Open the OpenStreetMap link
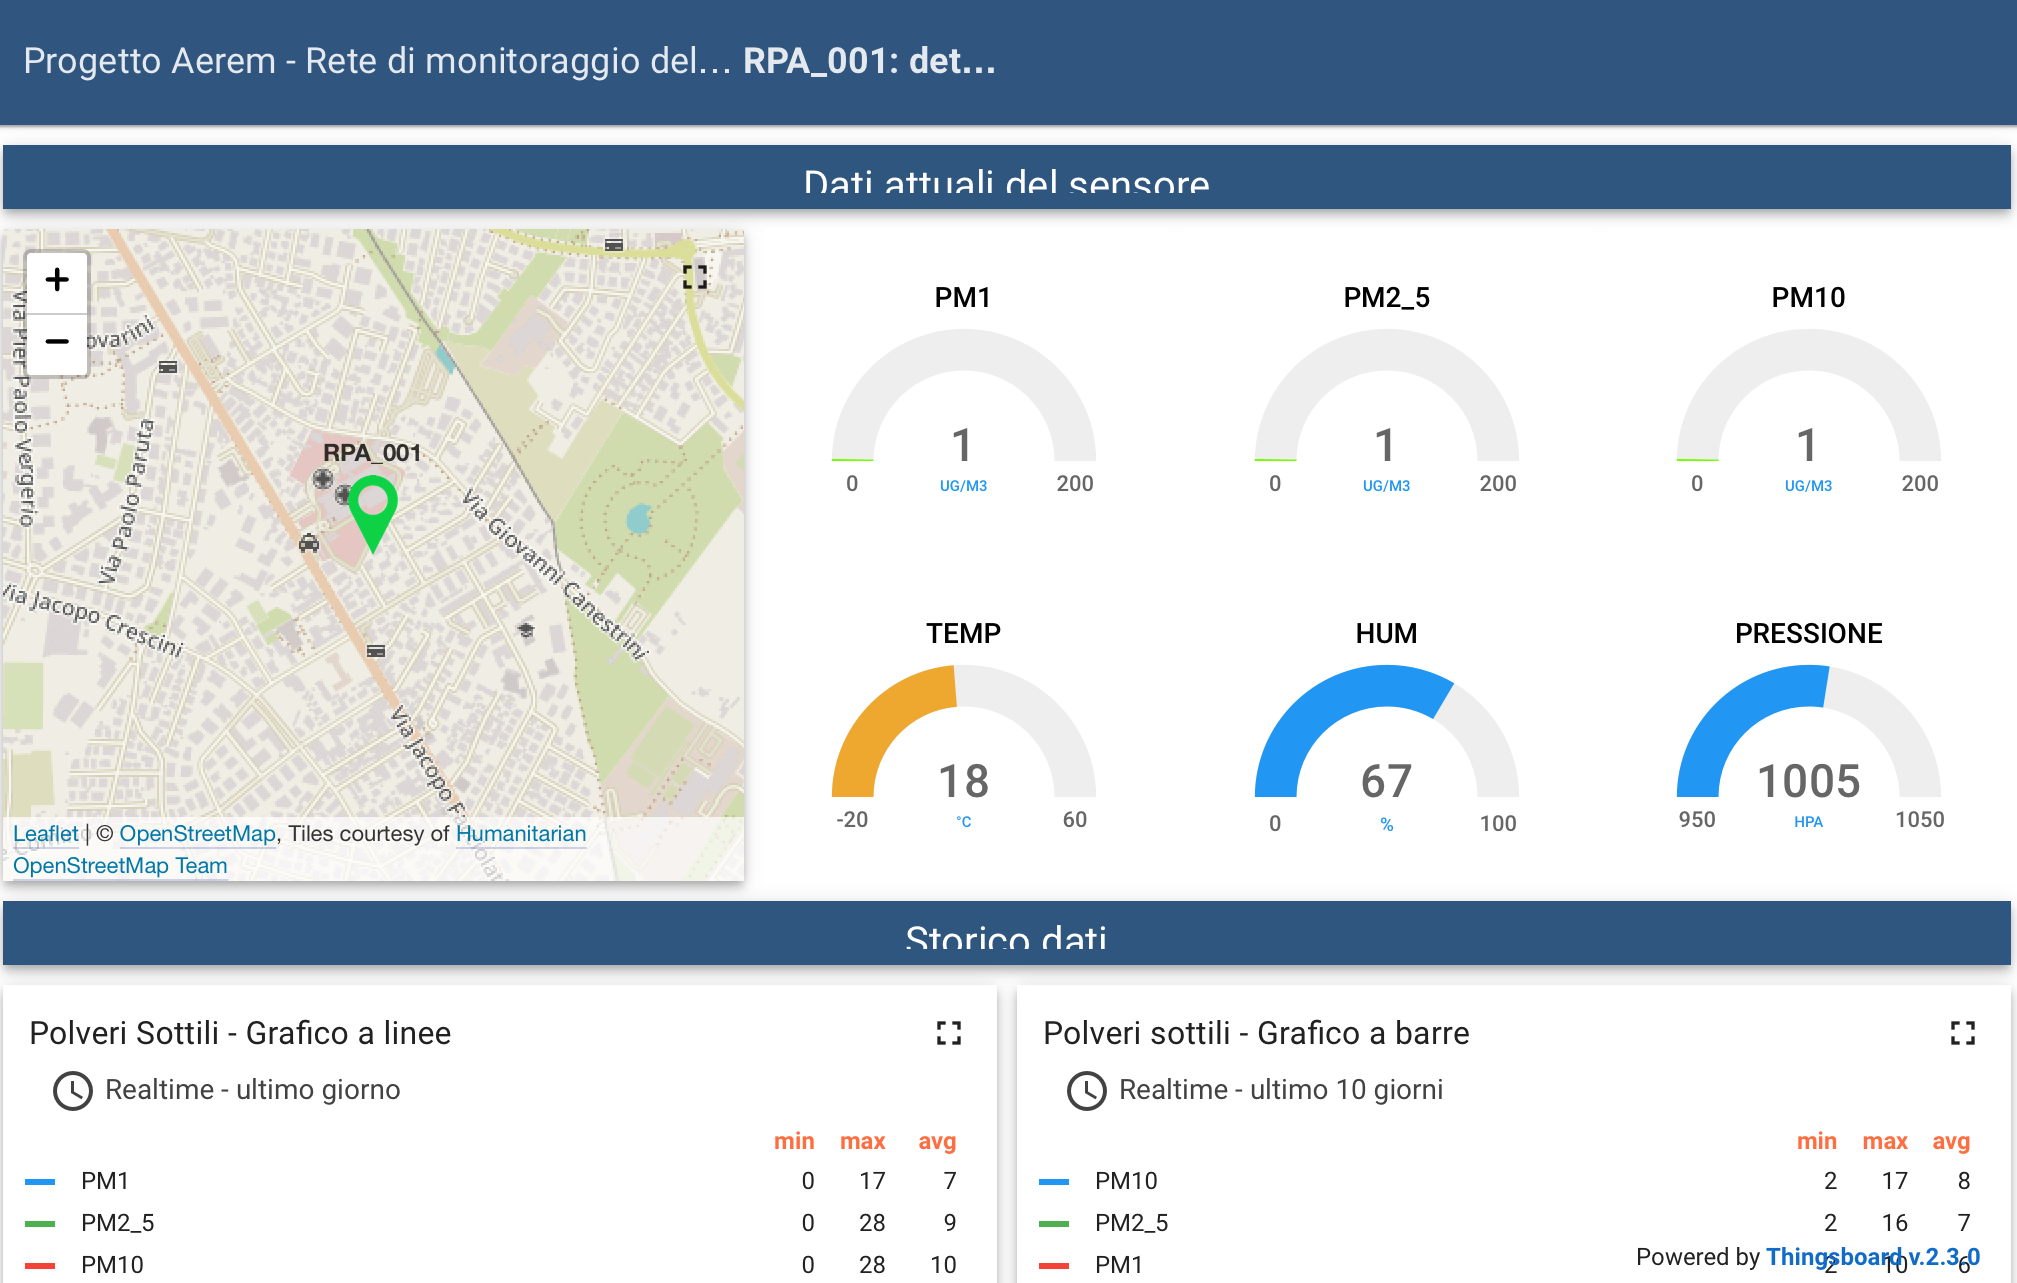Image resolution: width=2017 pixels, height=1283 pixels. point(197,834)
